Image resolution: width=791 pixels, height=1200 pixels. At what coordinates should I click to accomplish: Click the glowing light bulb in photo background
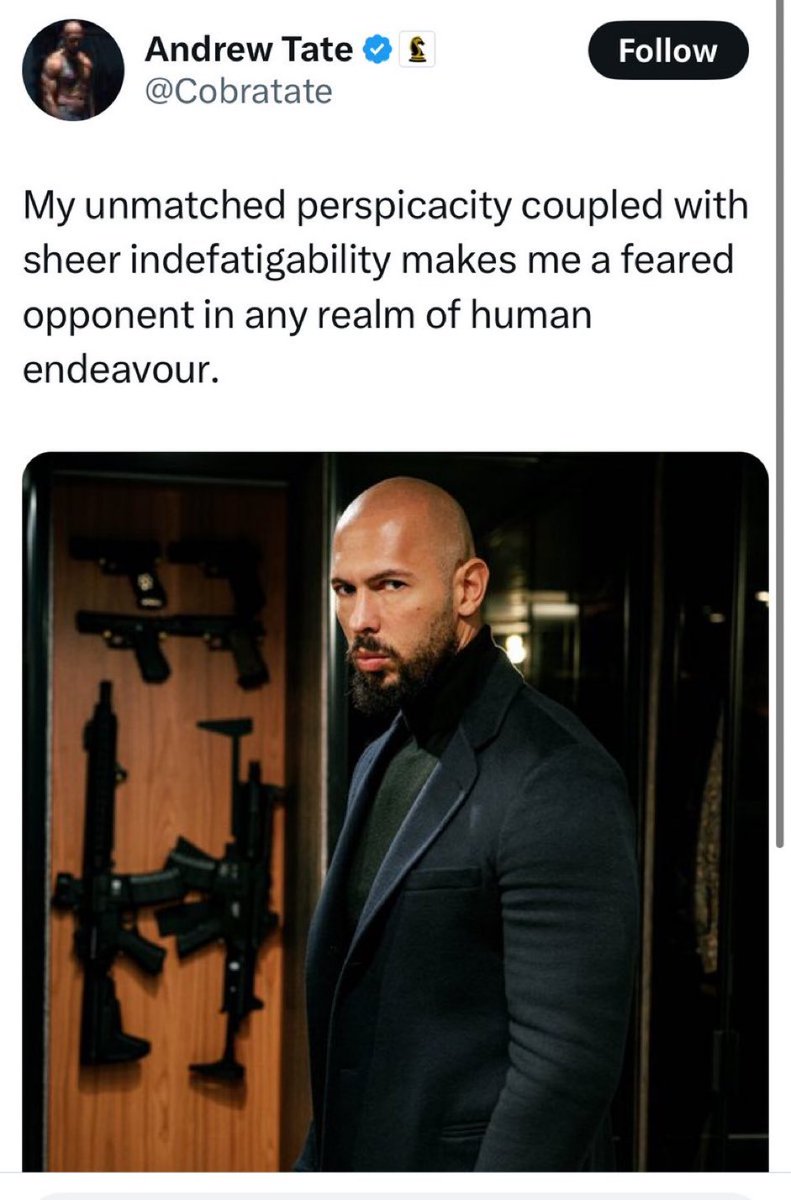tap(515, 648)
